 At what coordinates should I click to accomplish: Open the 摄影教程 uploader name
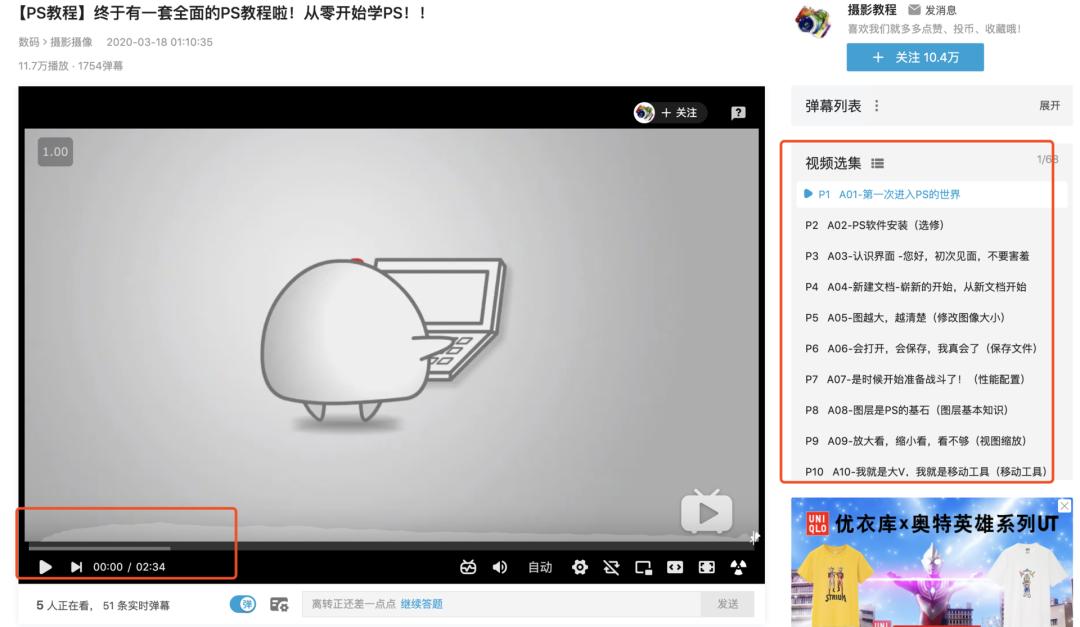(x=872, y=10)
